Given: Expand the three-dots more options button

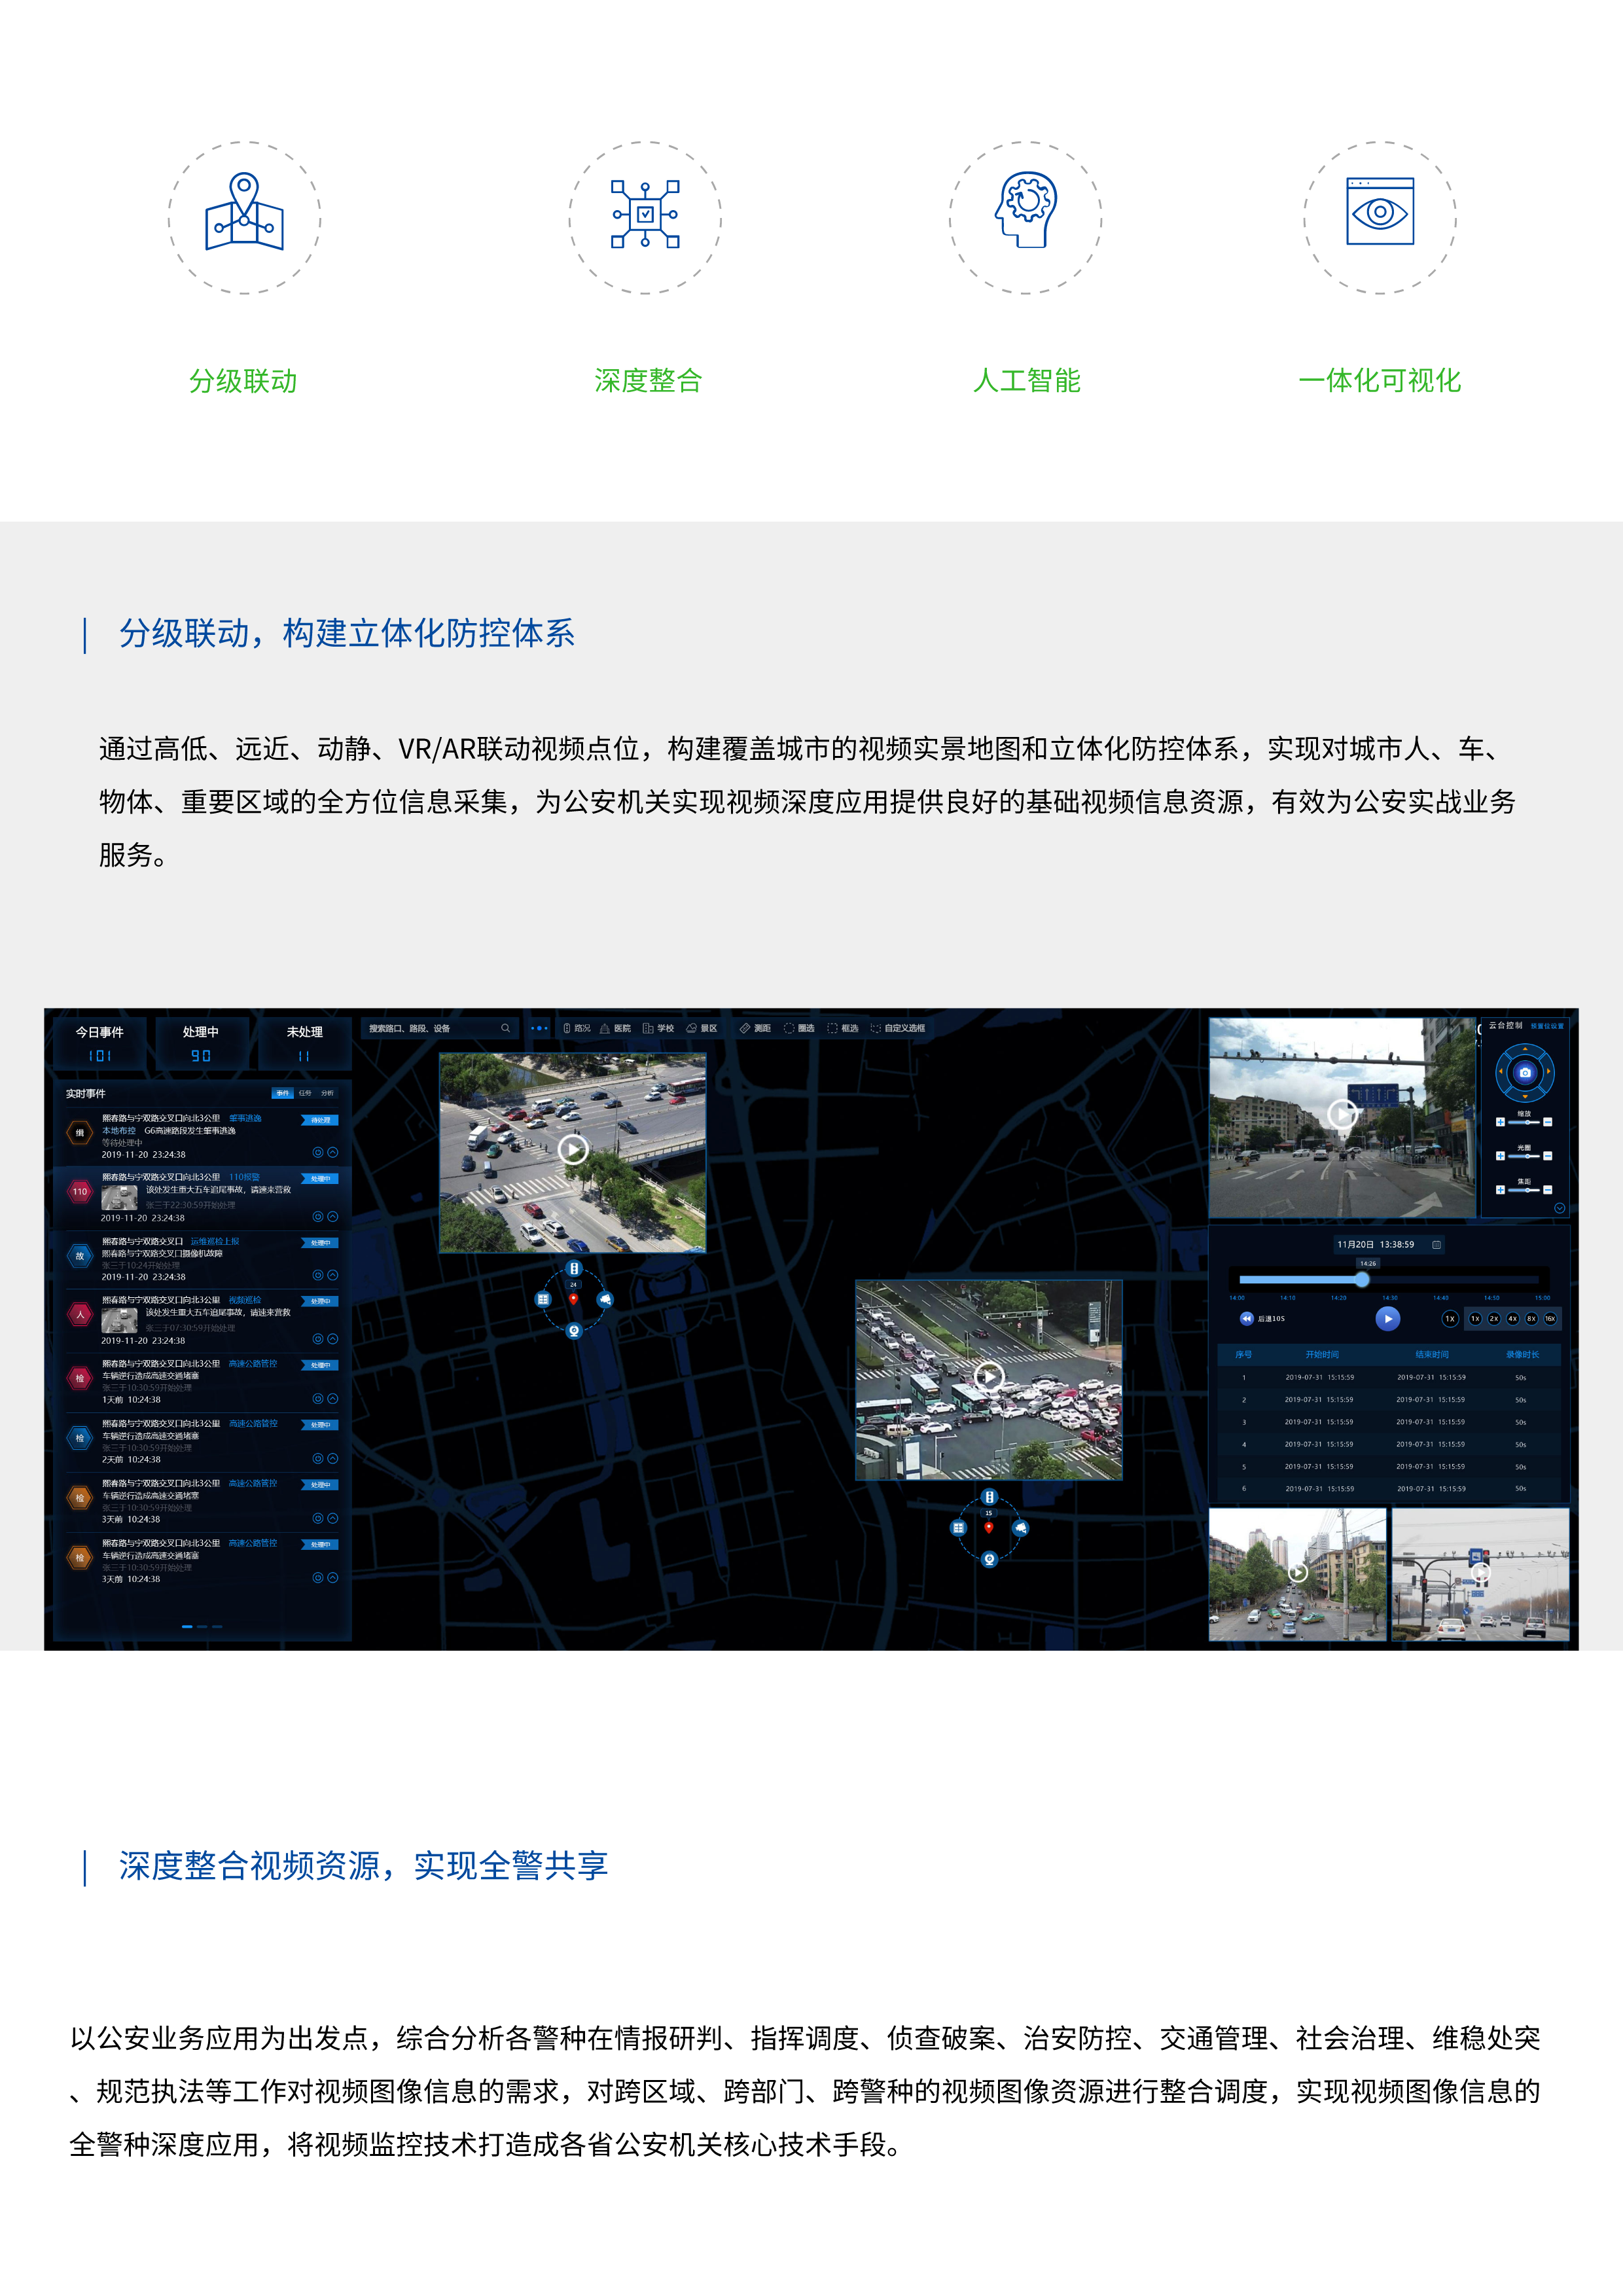Looking at the screenshot, I should click(539, 1028).
